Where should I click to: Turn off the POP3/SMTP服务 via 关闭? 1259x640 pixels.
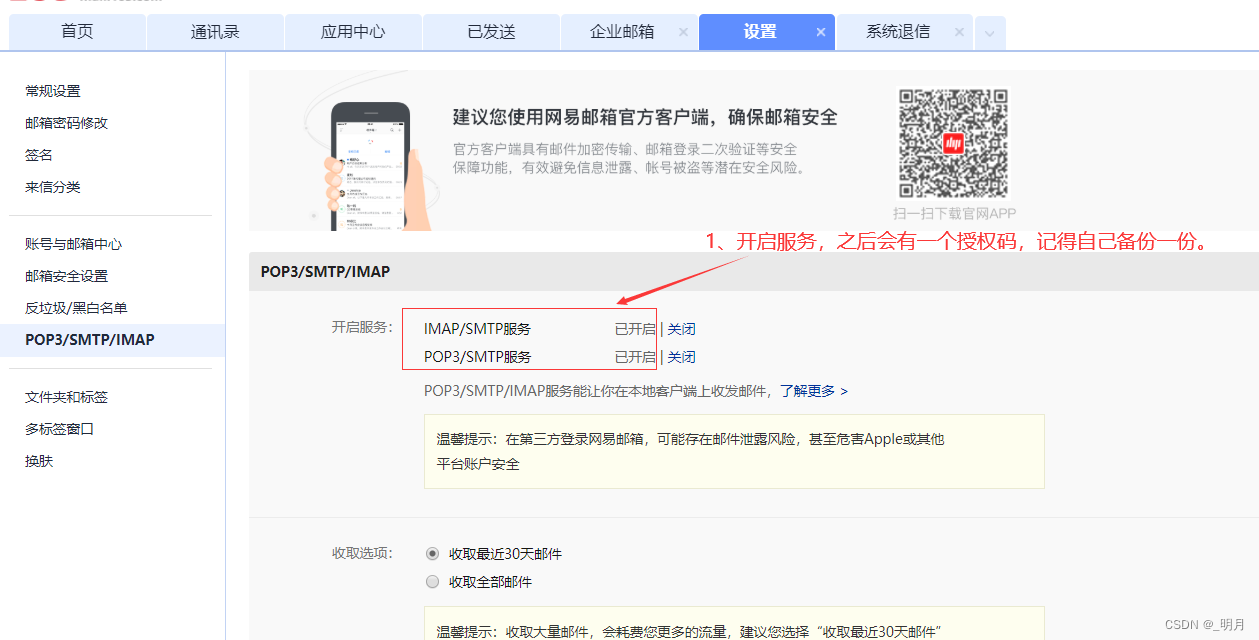pos(681,357)
